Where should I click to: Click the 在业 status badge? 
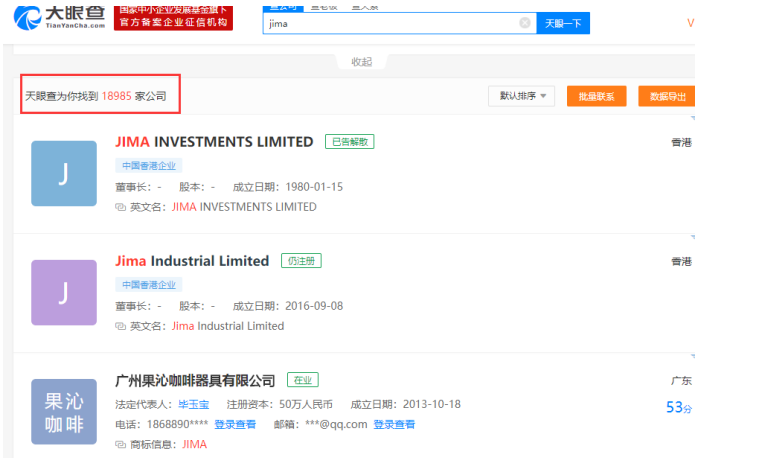point(303,380)
